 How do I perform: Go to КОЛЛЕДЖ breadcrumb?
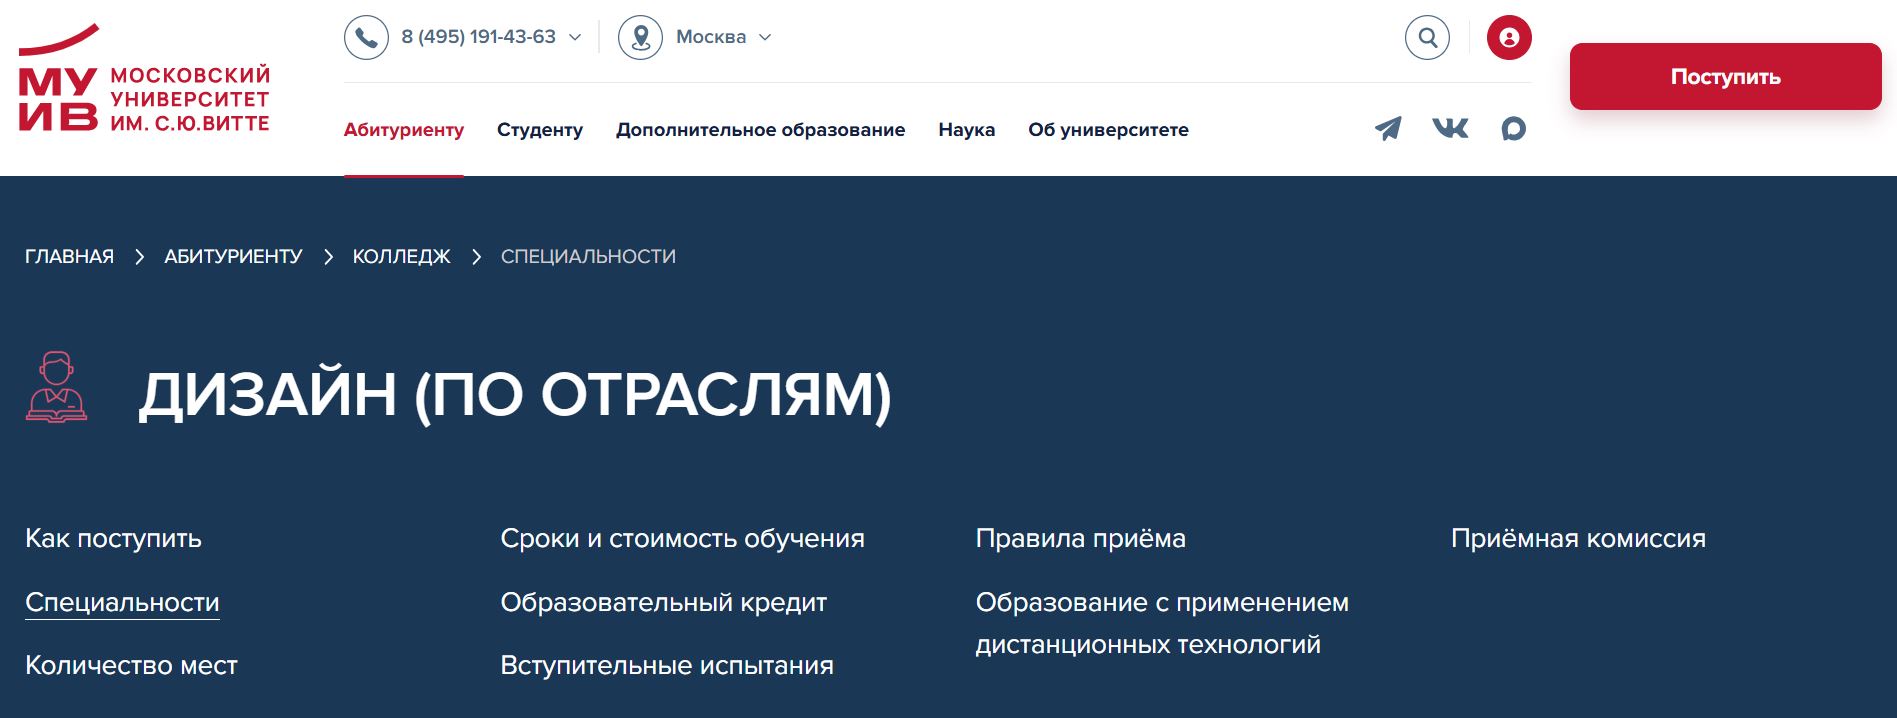pos(401,257)
